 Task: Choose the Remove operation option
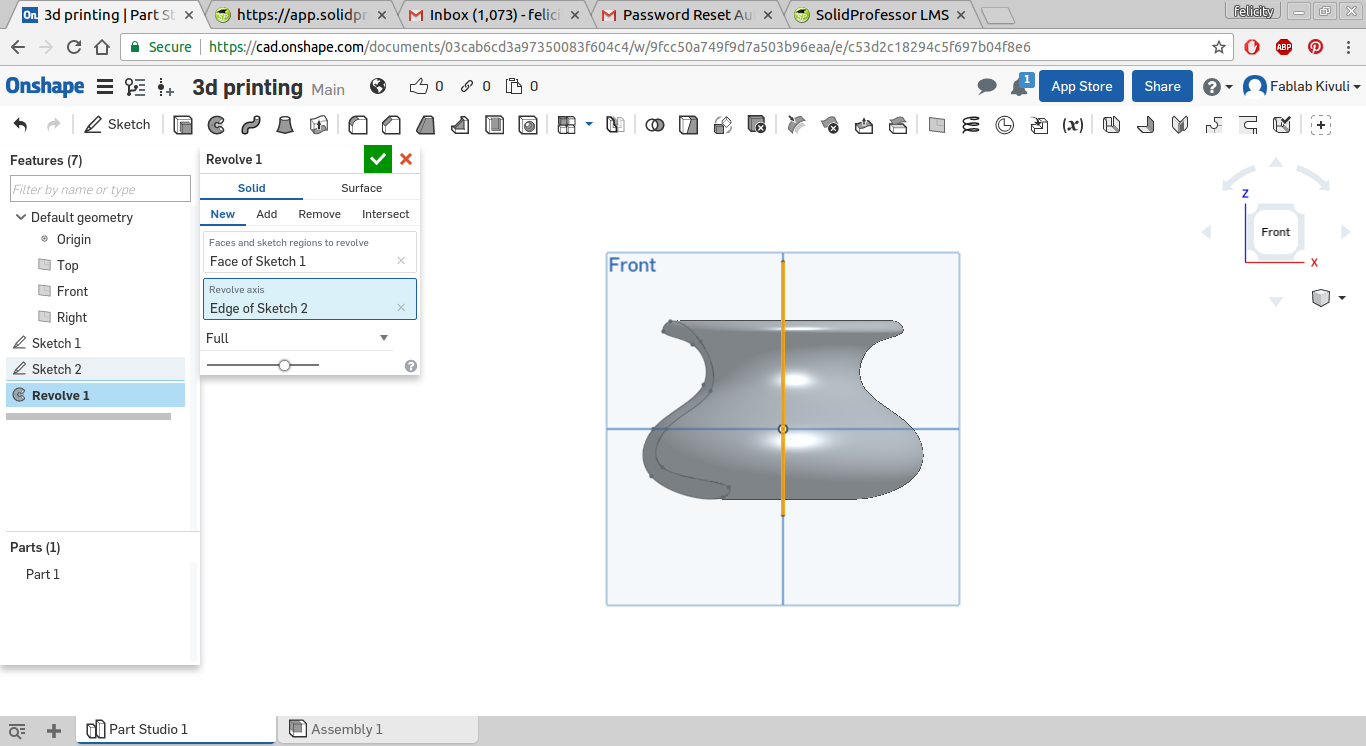319,214
